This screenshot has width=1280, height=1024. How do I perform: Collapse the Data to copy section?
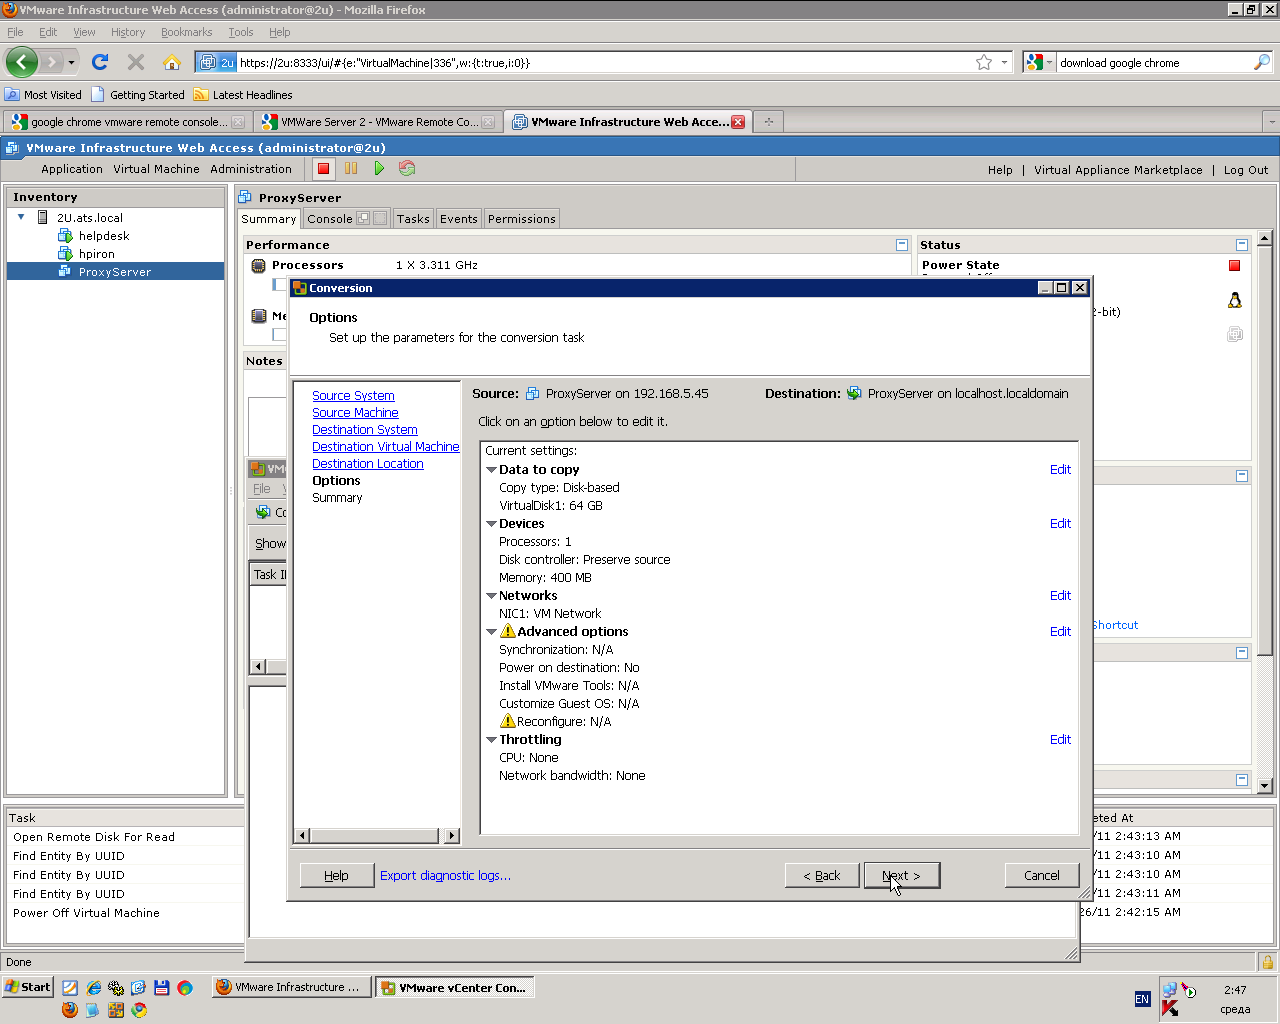(x=491, y=470)
